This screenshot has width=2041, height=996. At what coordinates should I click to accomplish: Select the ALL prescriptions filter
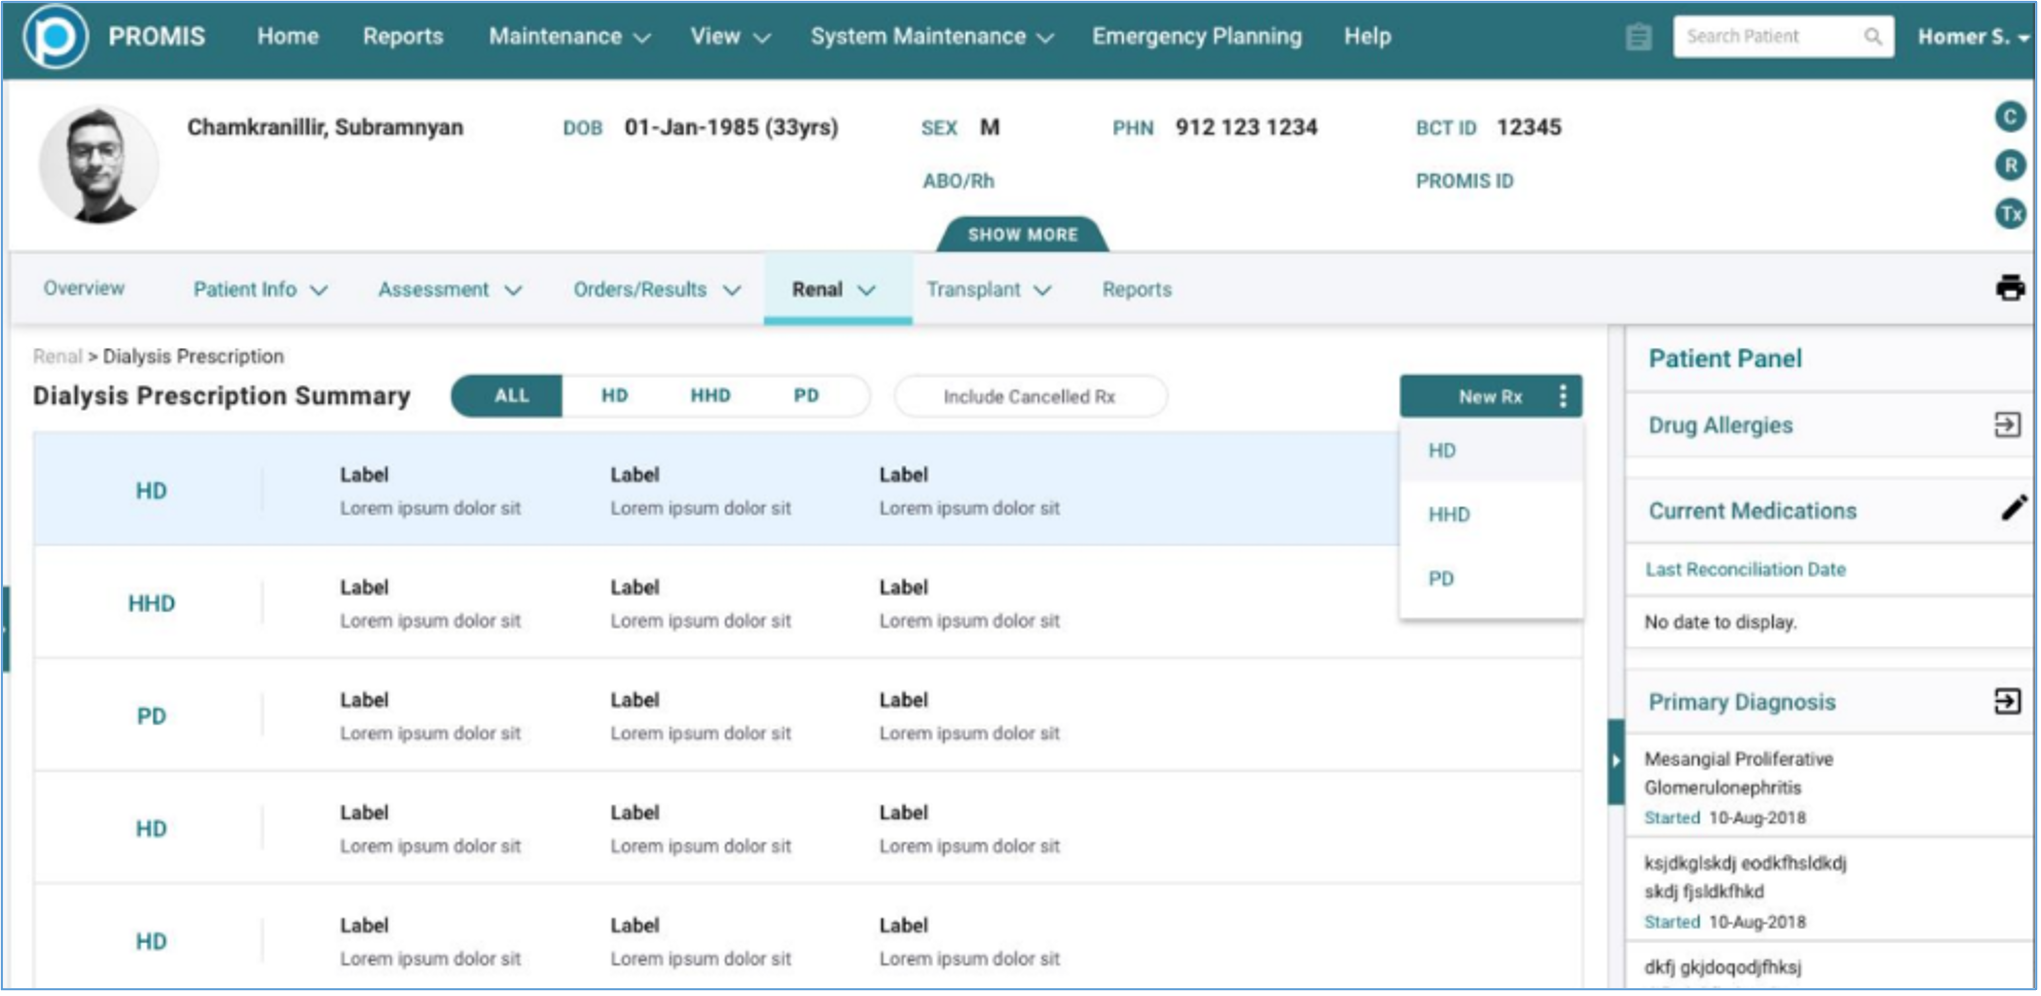click(510, 396)
